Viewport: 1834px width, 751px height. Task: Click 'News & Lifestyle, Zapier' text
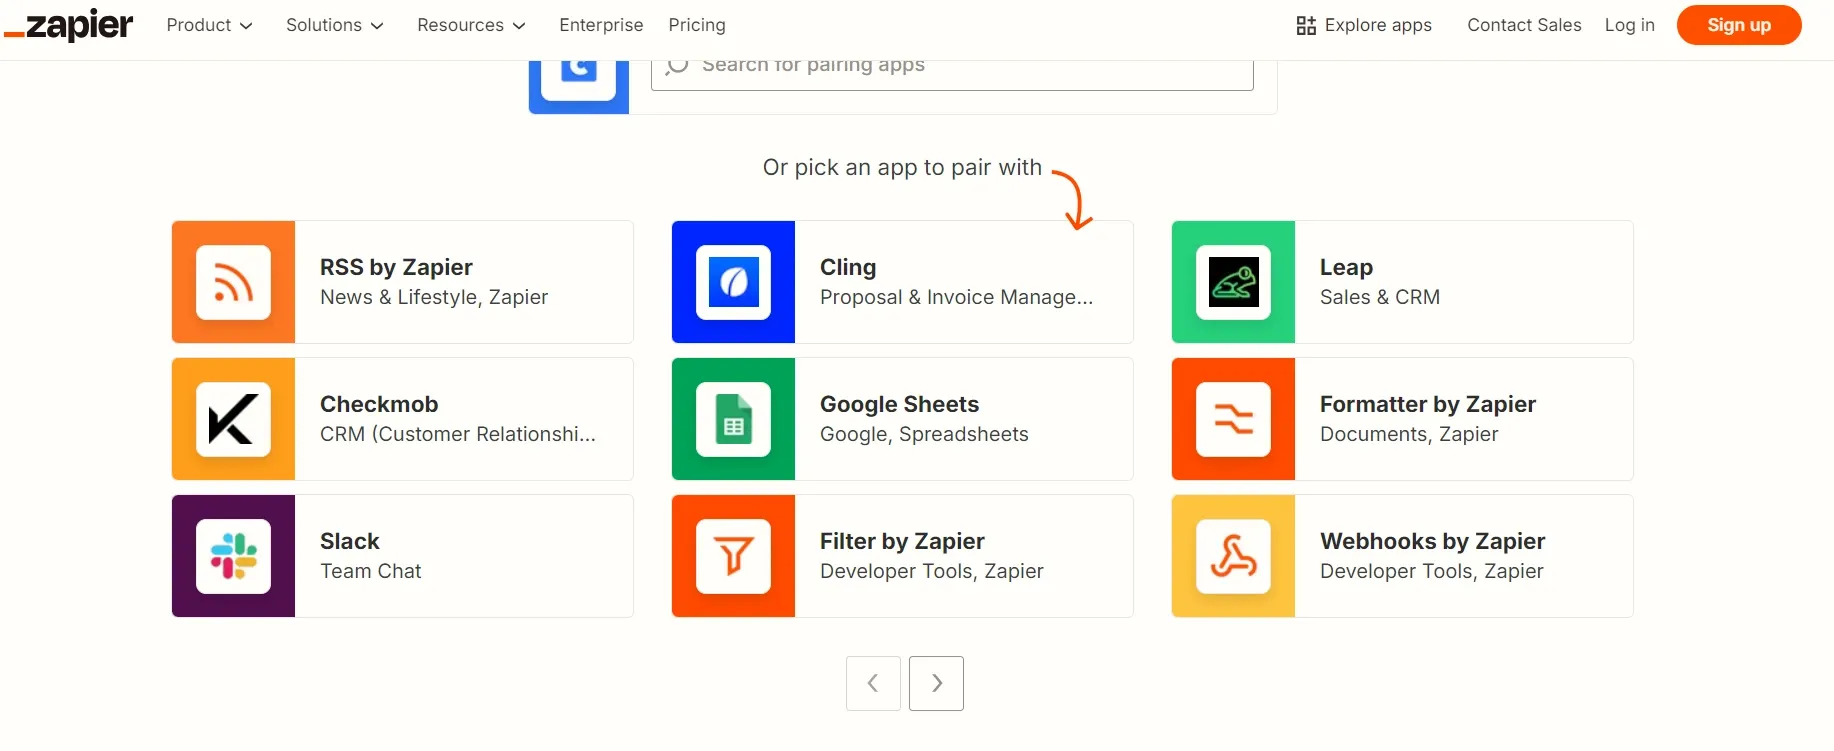click(x=434, y=297)
